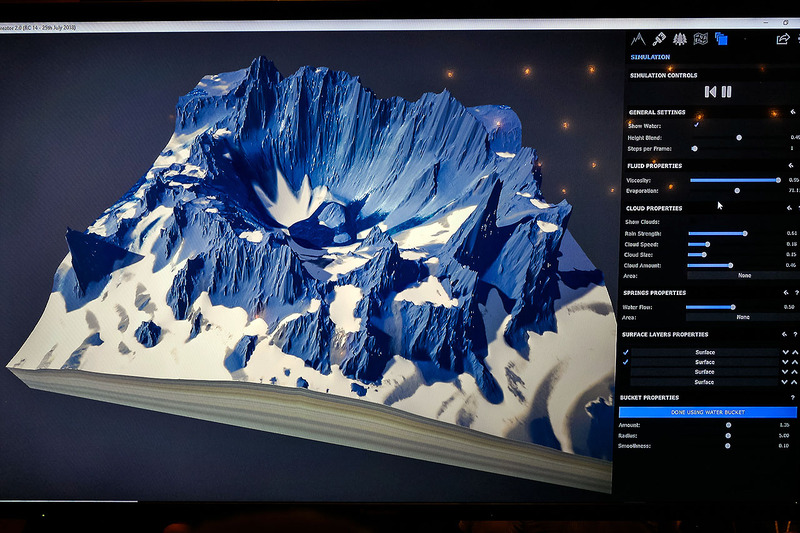
Task: Toggle the first Surface layer checkmark
Action: click(x=626, y=352)
